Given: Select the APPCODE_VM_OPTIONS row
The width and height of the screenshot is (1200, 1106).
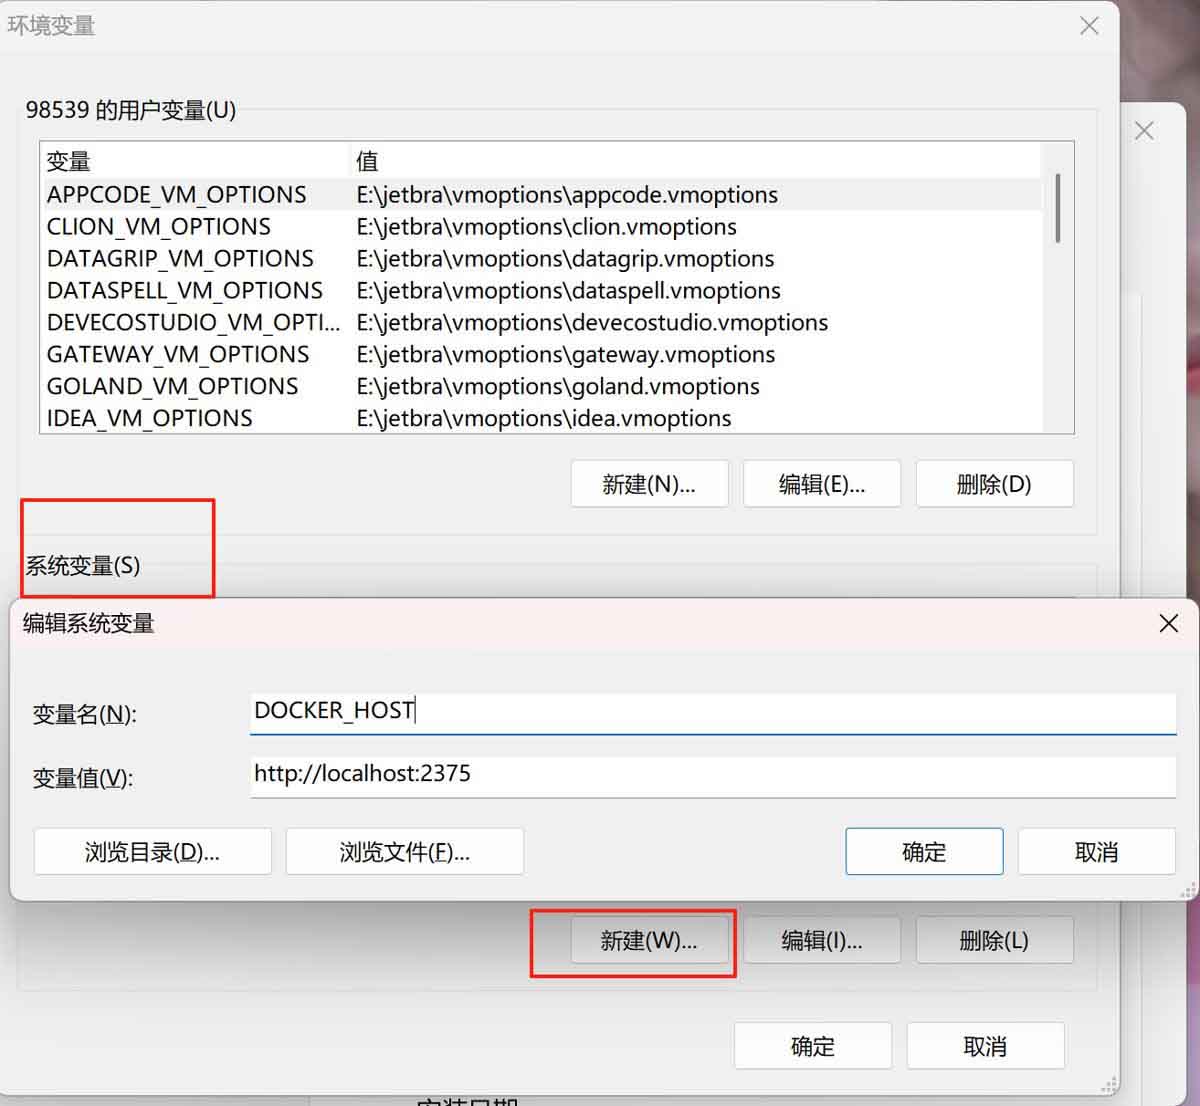Looking at the screenshot, I should tap(541, 195).
